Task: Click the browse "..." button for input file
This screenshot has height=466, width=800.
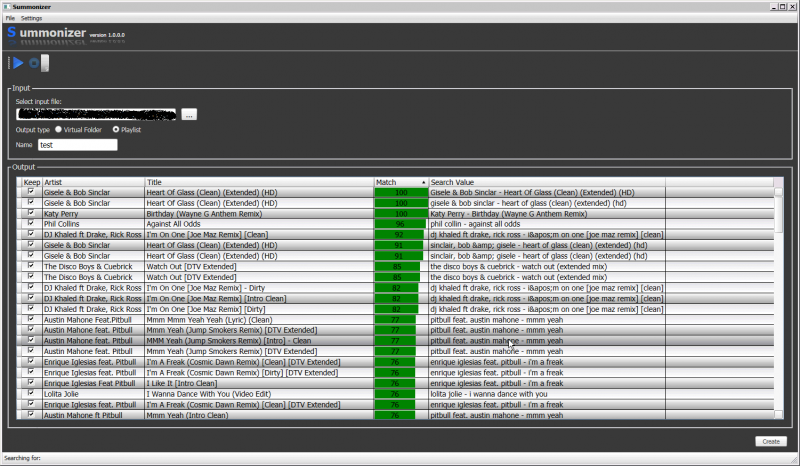Action: [189, 115]
